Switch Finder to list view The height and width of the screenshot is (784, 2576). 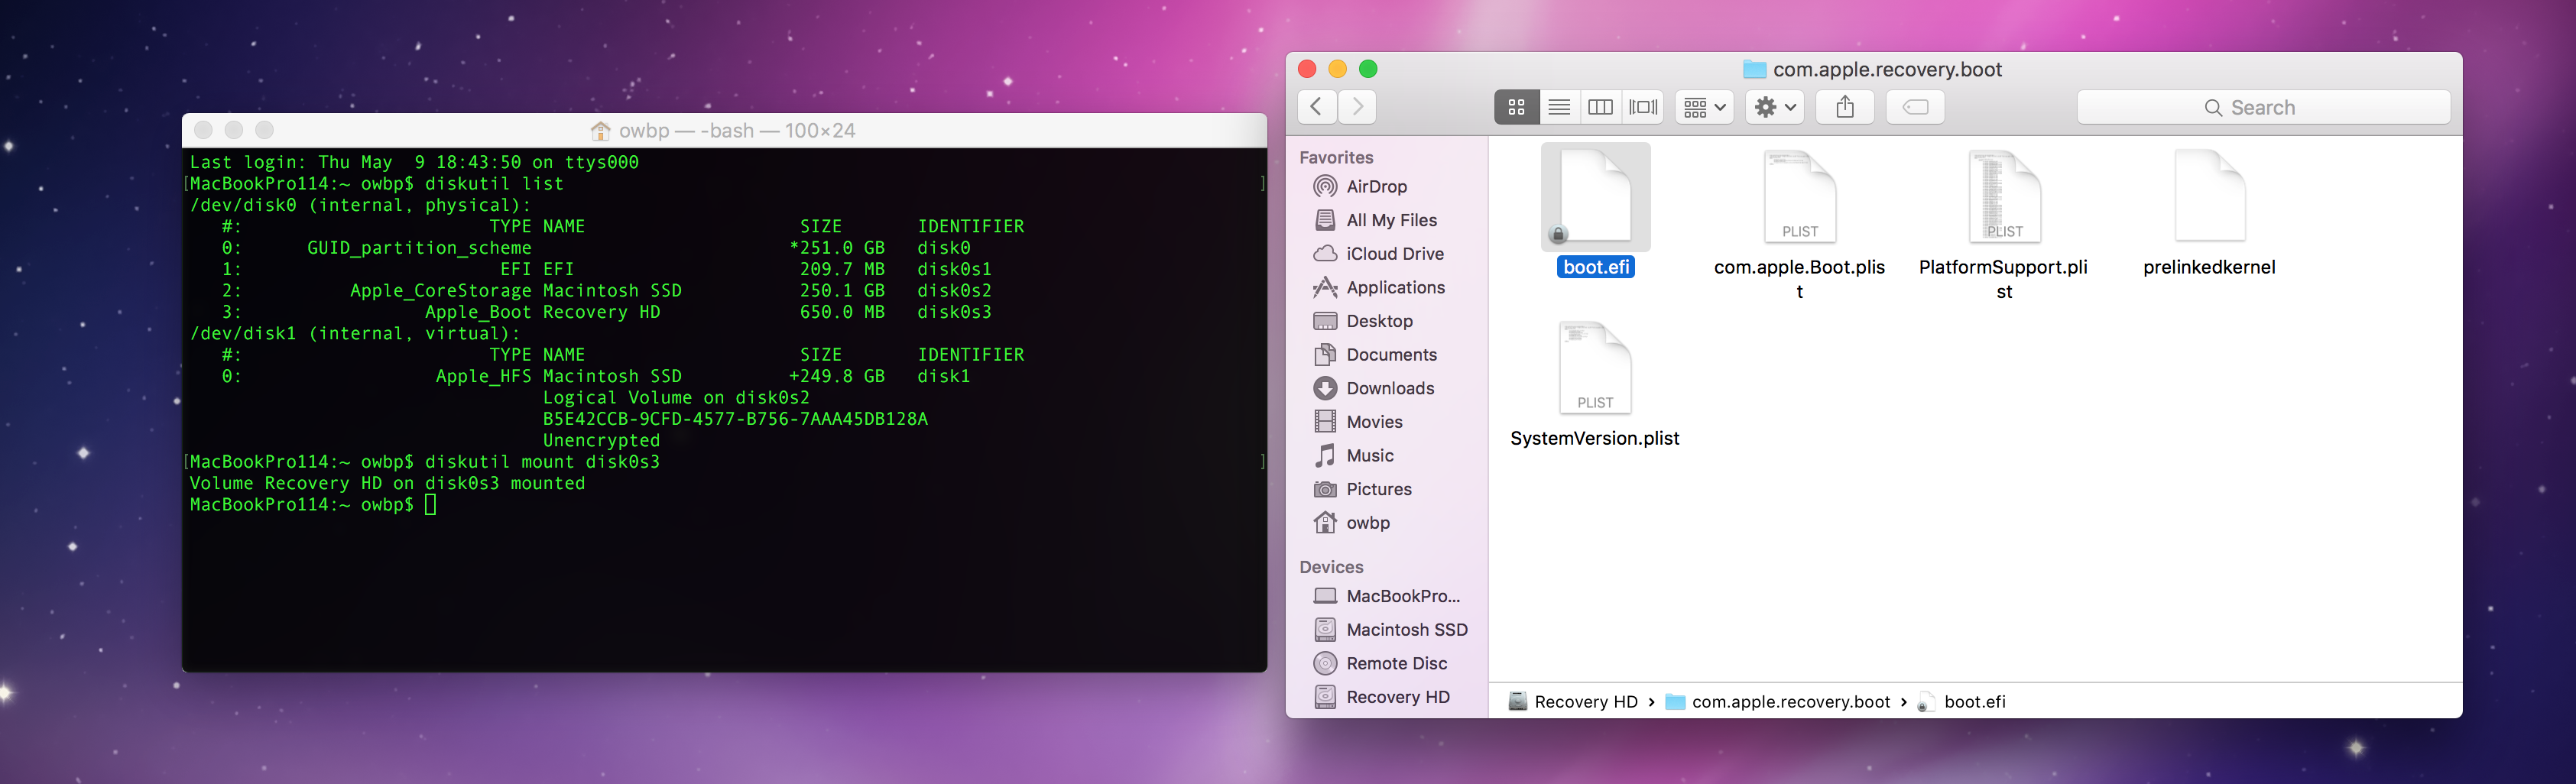click(1559, 107)
